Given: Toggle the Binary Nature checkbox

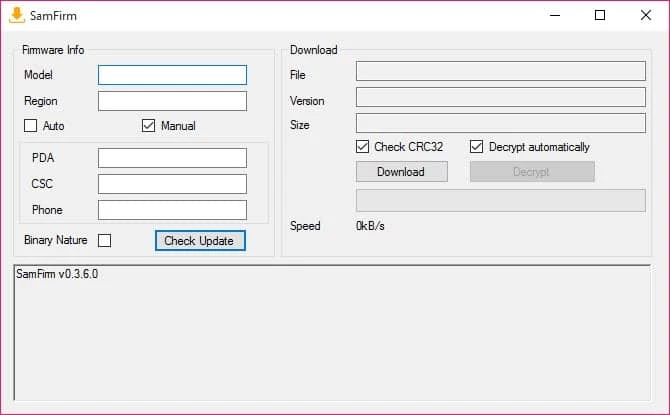Looking at the screenshot, I should click(x=104, y=240).
